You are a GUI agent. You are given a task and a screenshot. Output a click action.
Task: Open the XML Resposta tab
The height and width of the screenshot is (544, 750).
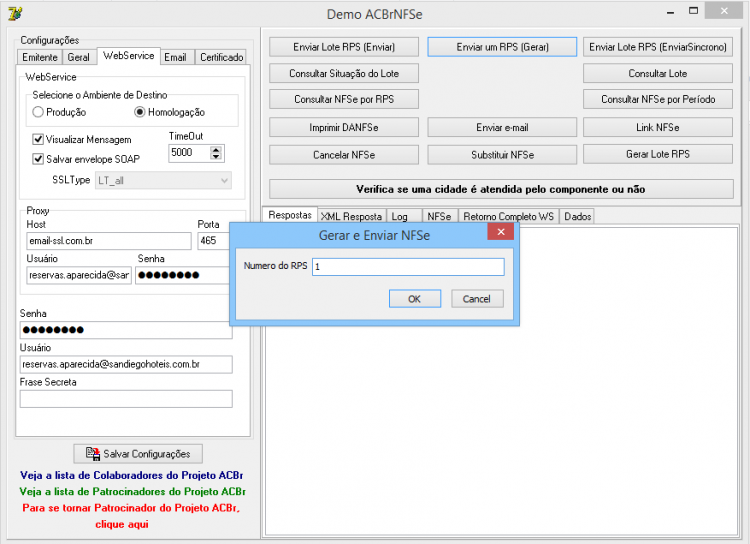click(x=351, y=216)
